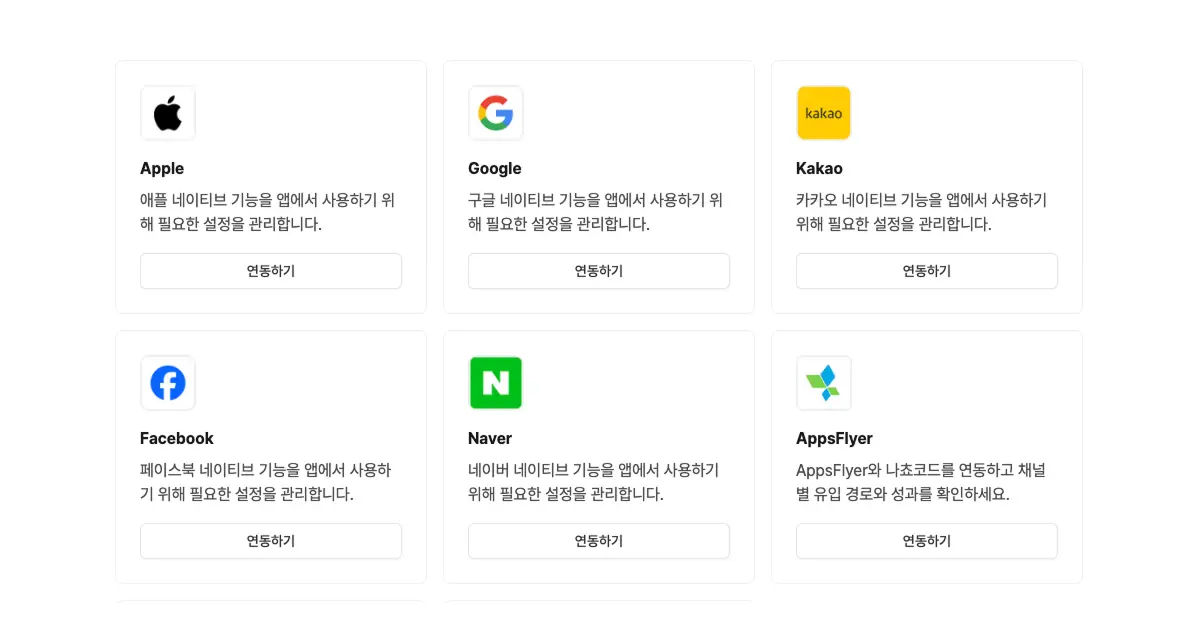Screen dimensions: 1200x630
Task: Select the Apple card title
Action: click(x=162, y=168)
